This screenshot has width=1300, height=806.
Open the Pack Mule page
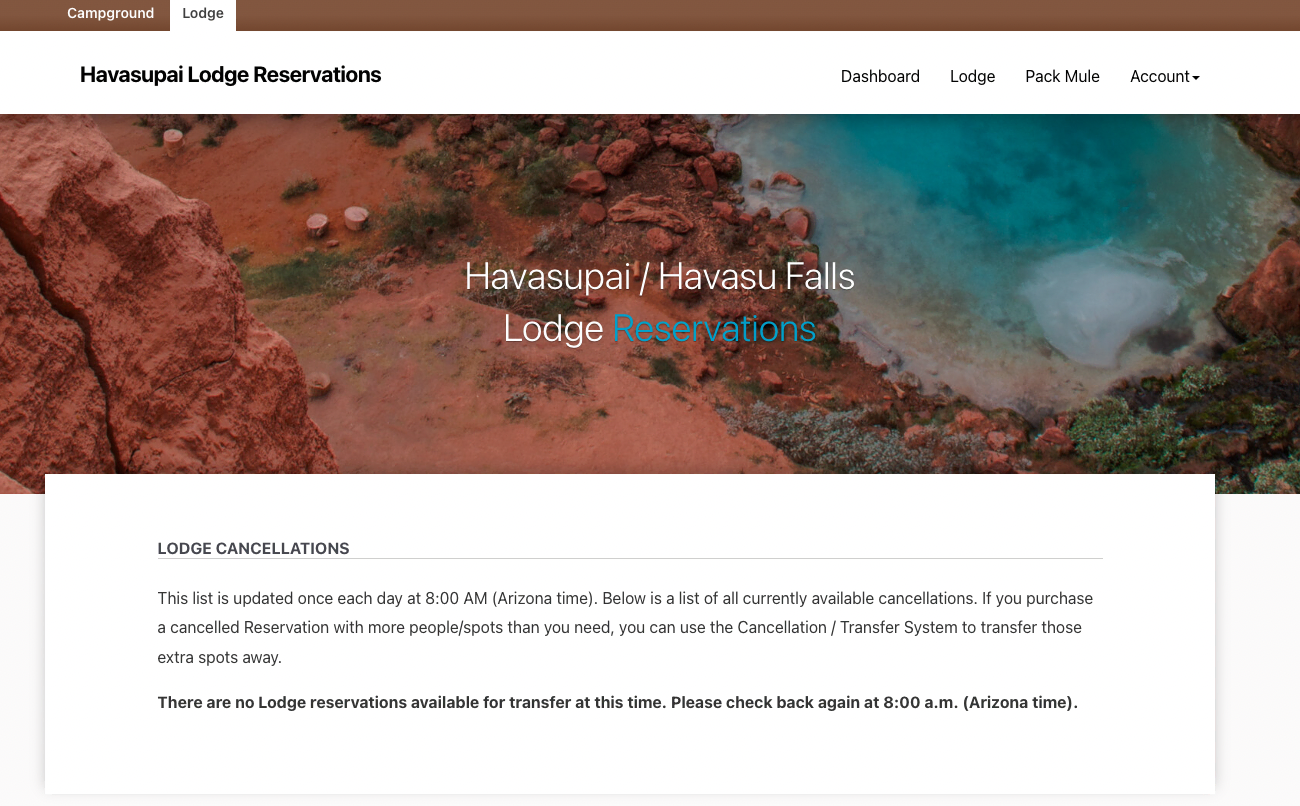click(1062, 76)
